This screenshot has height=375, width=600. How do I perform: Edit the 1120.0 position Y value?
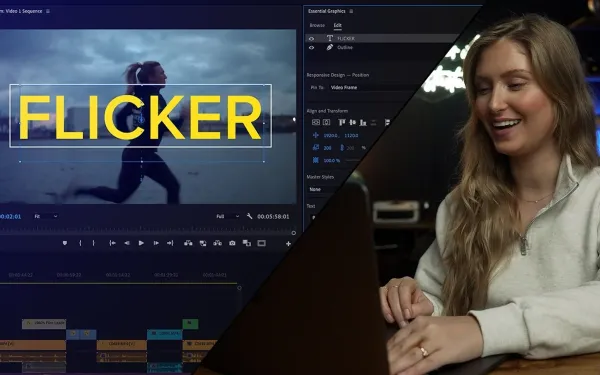pos(351,135)
